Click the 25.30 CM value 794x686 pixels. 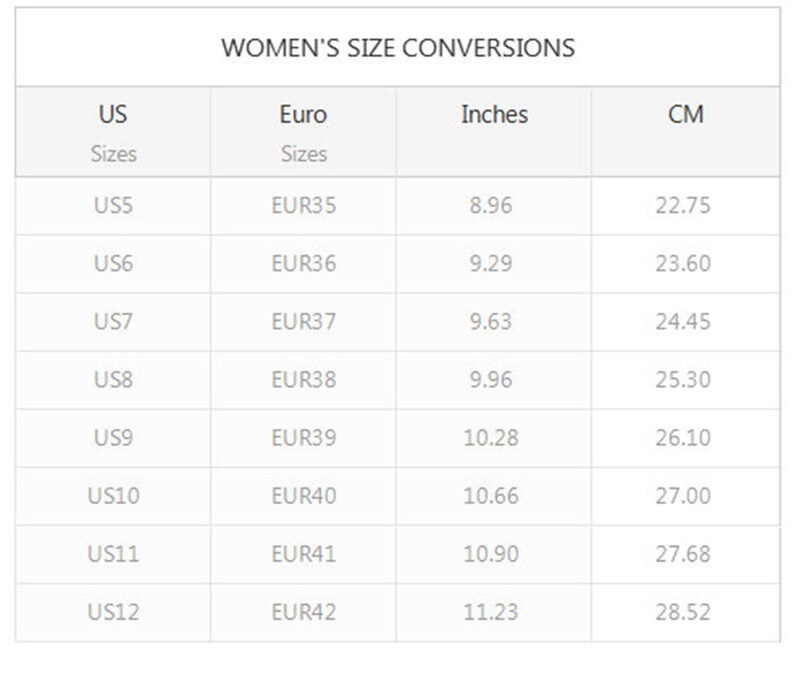(x=683, y=380)
